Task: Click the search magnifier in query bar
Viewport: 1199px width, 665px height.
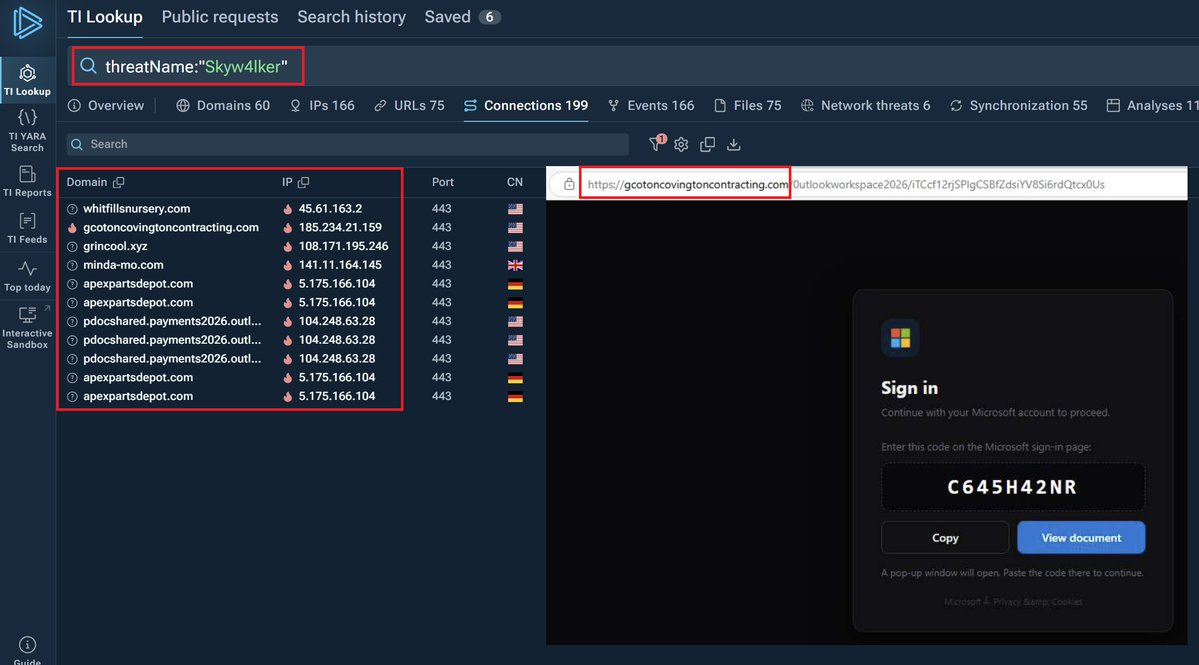Action: [89, 66]
